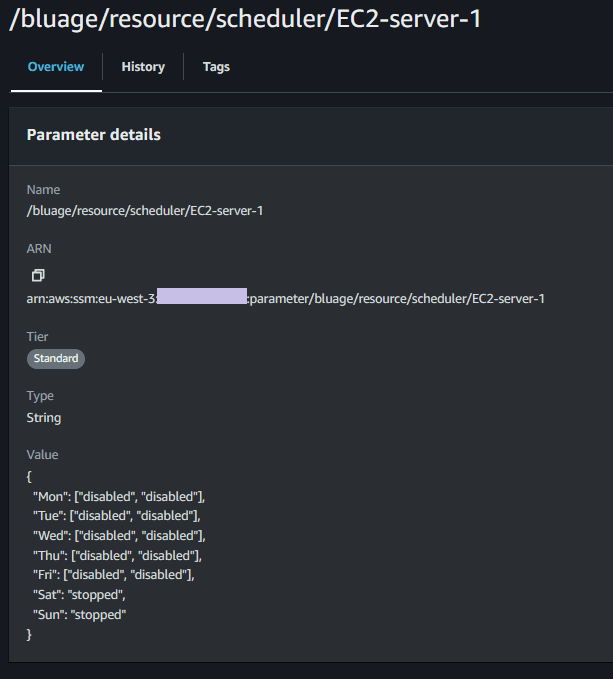Click the Value field label
The width and height of the screenshot is (613, 679).
point(42,455)
